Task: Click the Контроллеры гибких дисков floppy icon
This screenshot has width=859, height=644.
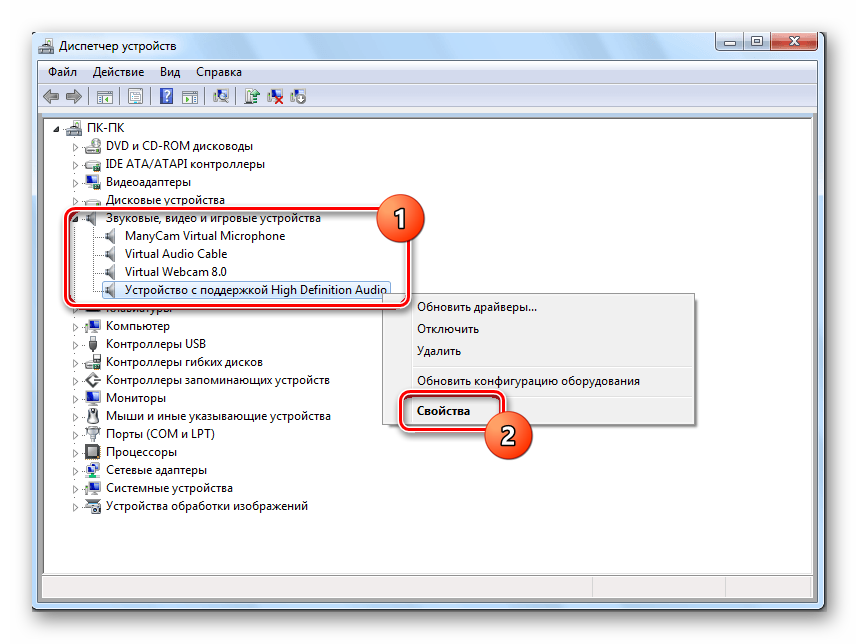Action: tap(93, 362)
